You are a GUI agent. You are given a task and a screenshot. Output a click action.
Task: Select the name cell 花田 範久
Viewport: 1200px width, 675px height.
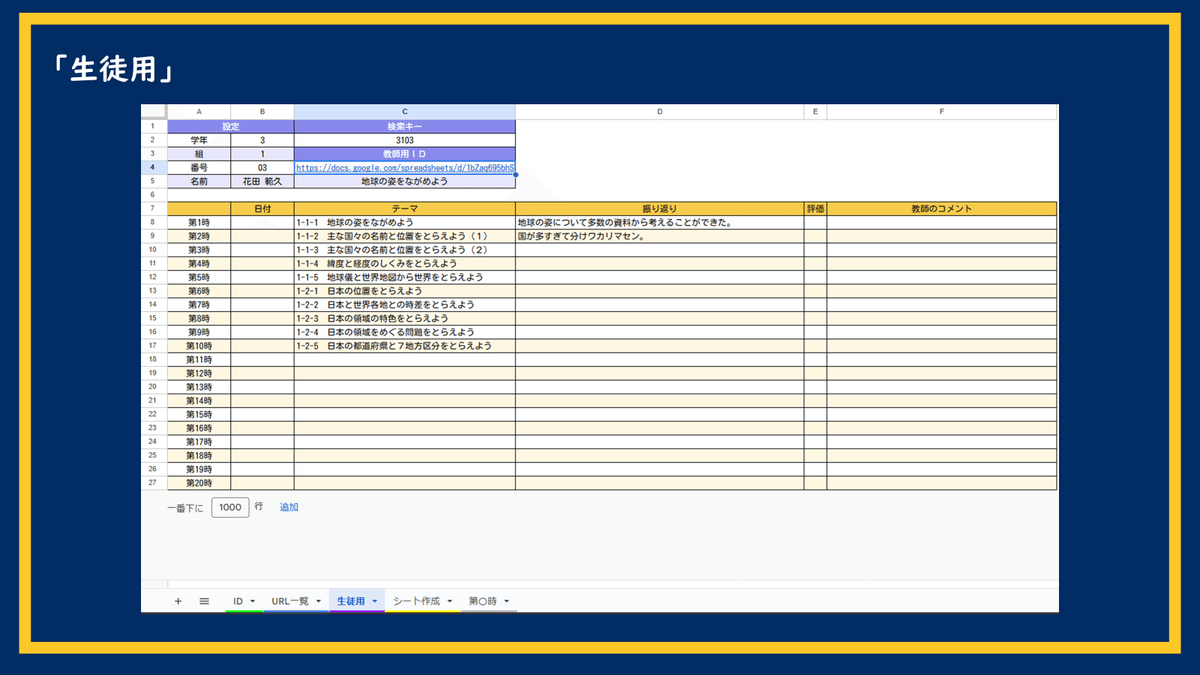[x=263, y=182]
